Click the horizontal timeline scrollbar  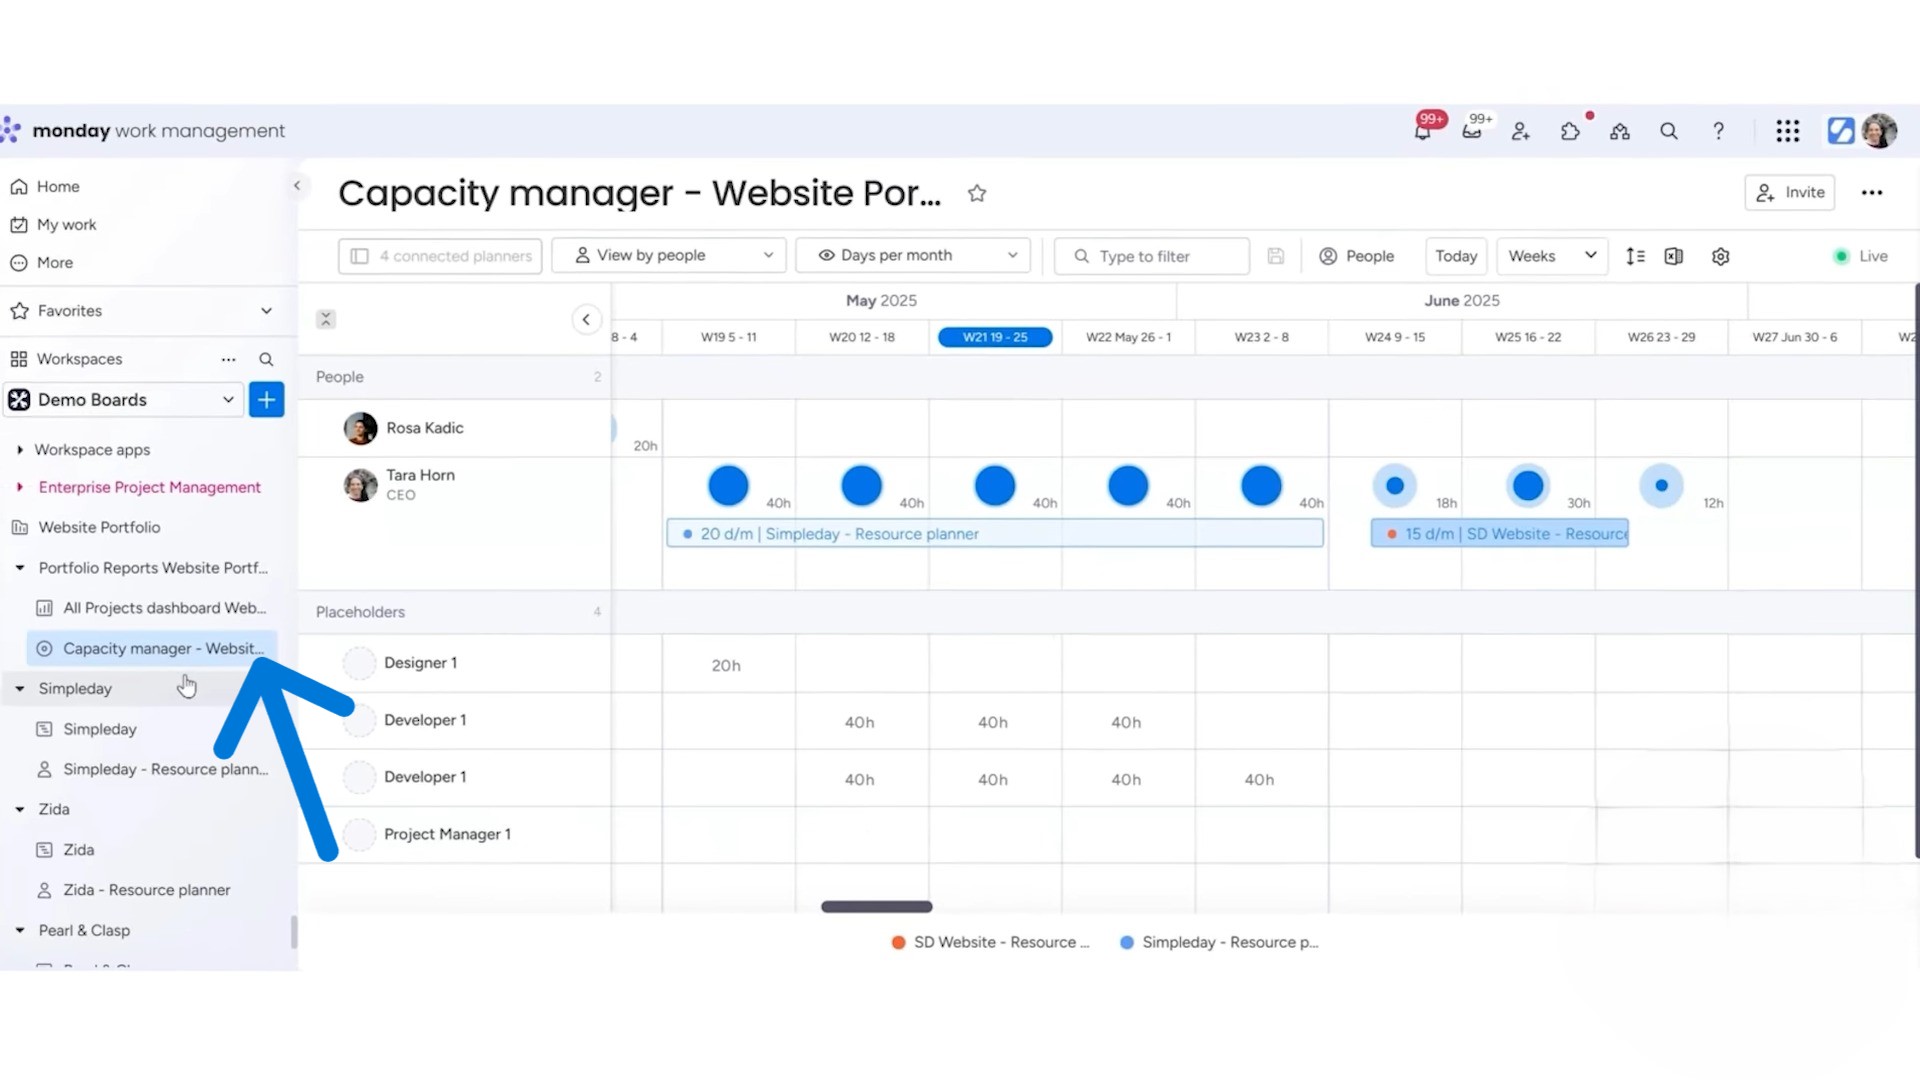click(x=877, y=907)
